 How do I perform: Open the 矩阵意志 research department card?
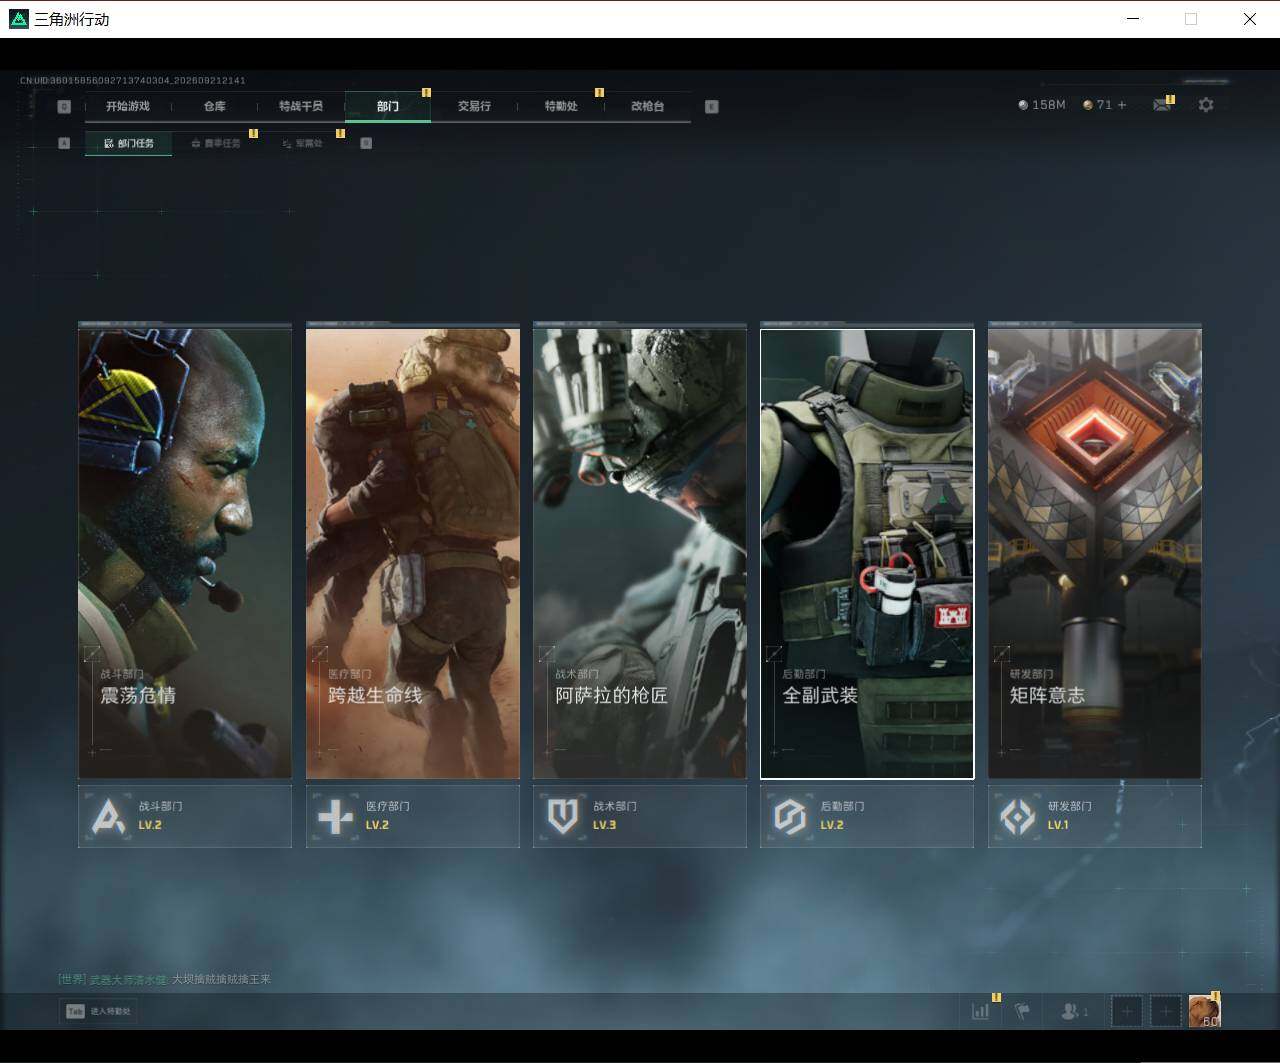pos(1095,553)
